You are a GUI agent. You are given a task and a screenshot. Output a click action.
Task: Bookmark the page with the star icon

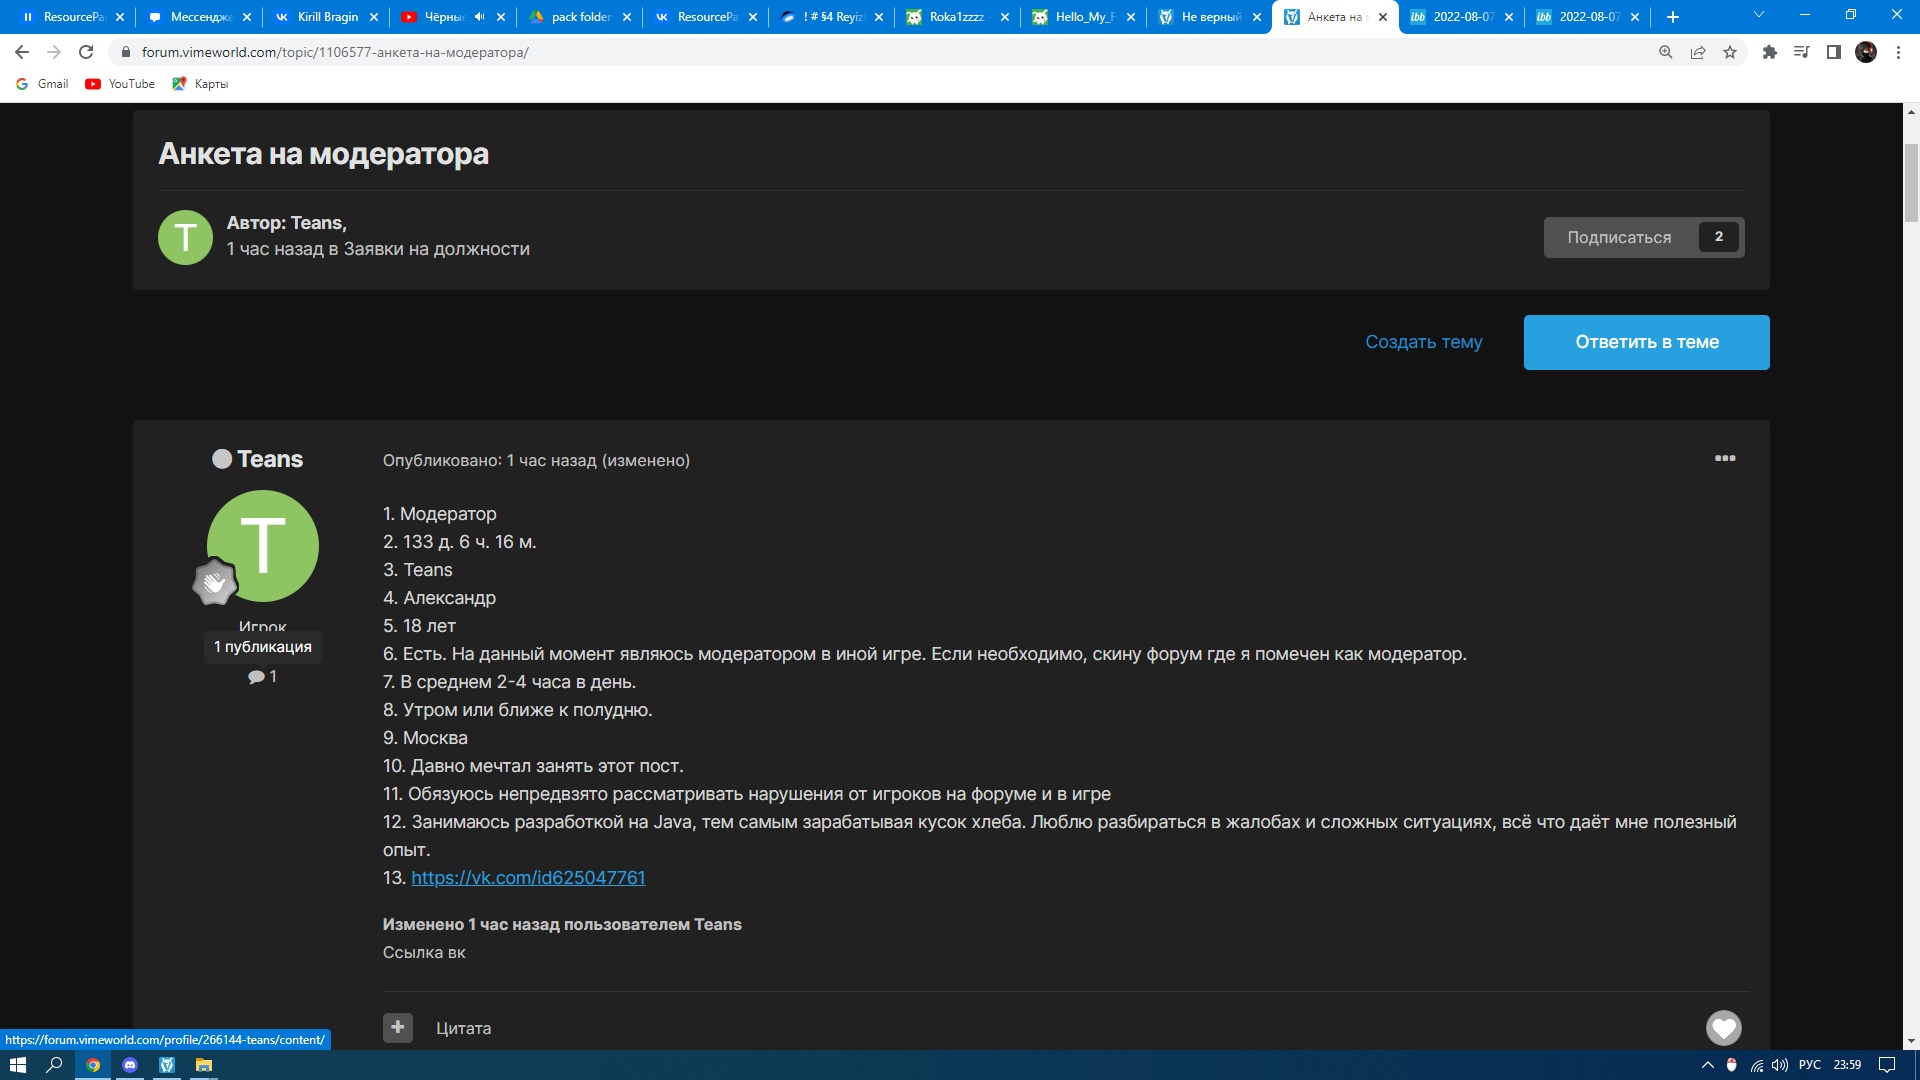pyautogui.click(x=1730, y=52)
